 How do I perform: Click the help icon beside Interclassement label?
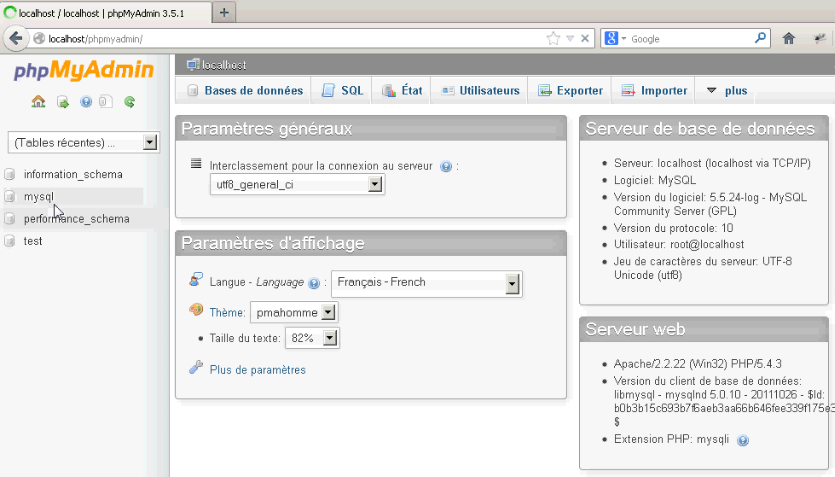coord(446,167)
